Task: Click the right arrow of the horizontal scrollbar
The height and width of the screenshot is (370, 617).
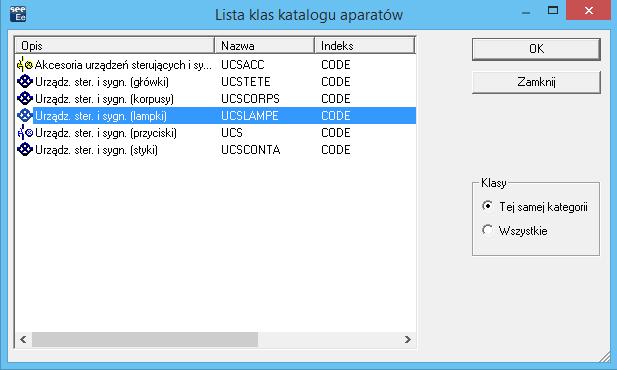Action: [408, 339]
